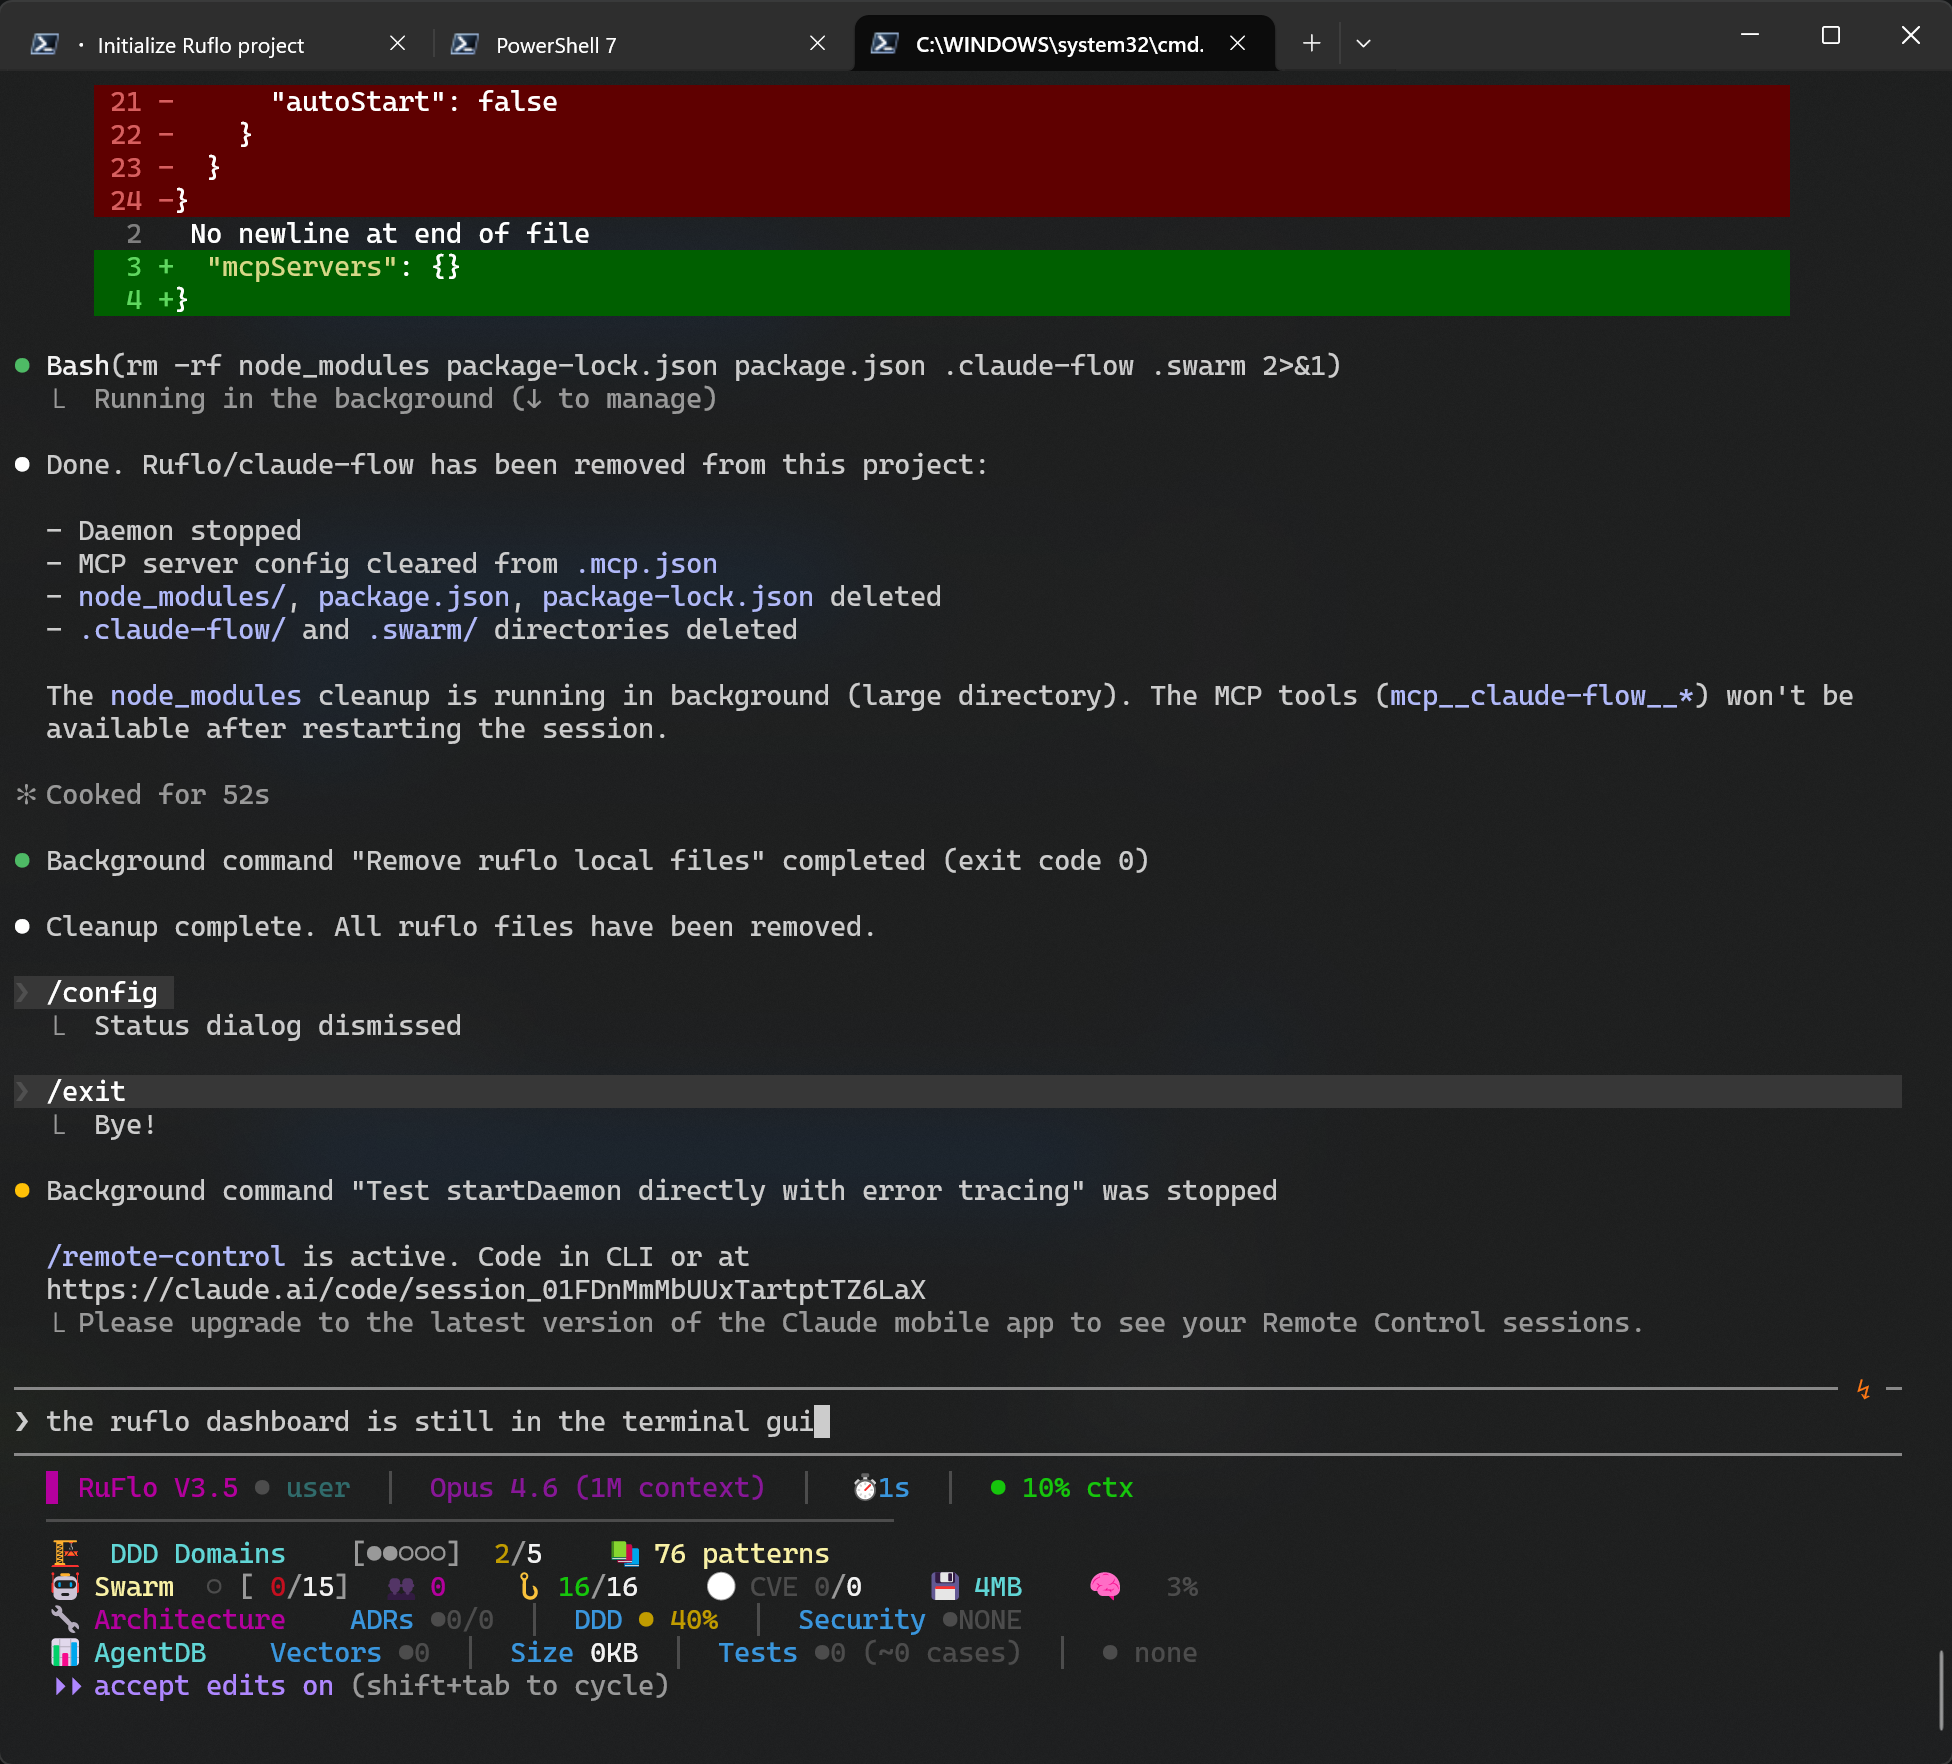Image resolution: width=1952 pixels, height=1764 pixels.
Task: Click the AgentDB chart icon
Action: 65,1652
